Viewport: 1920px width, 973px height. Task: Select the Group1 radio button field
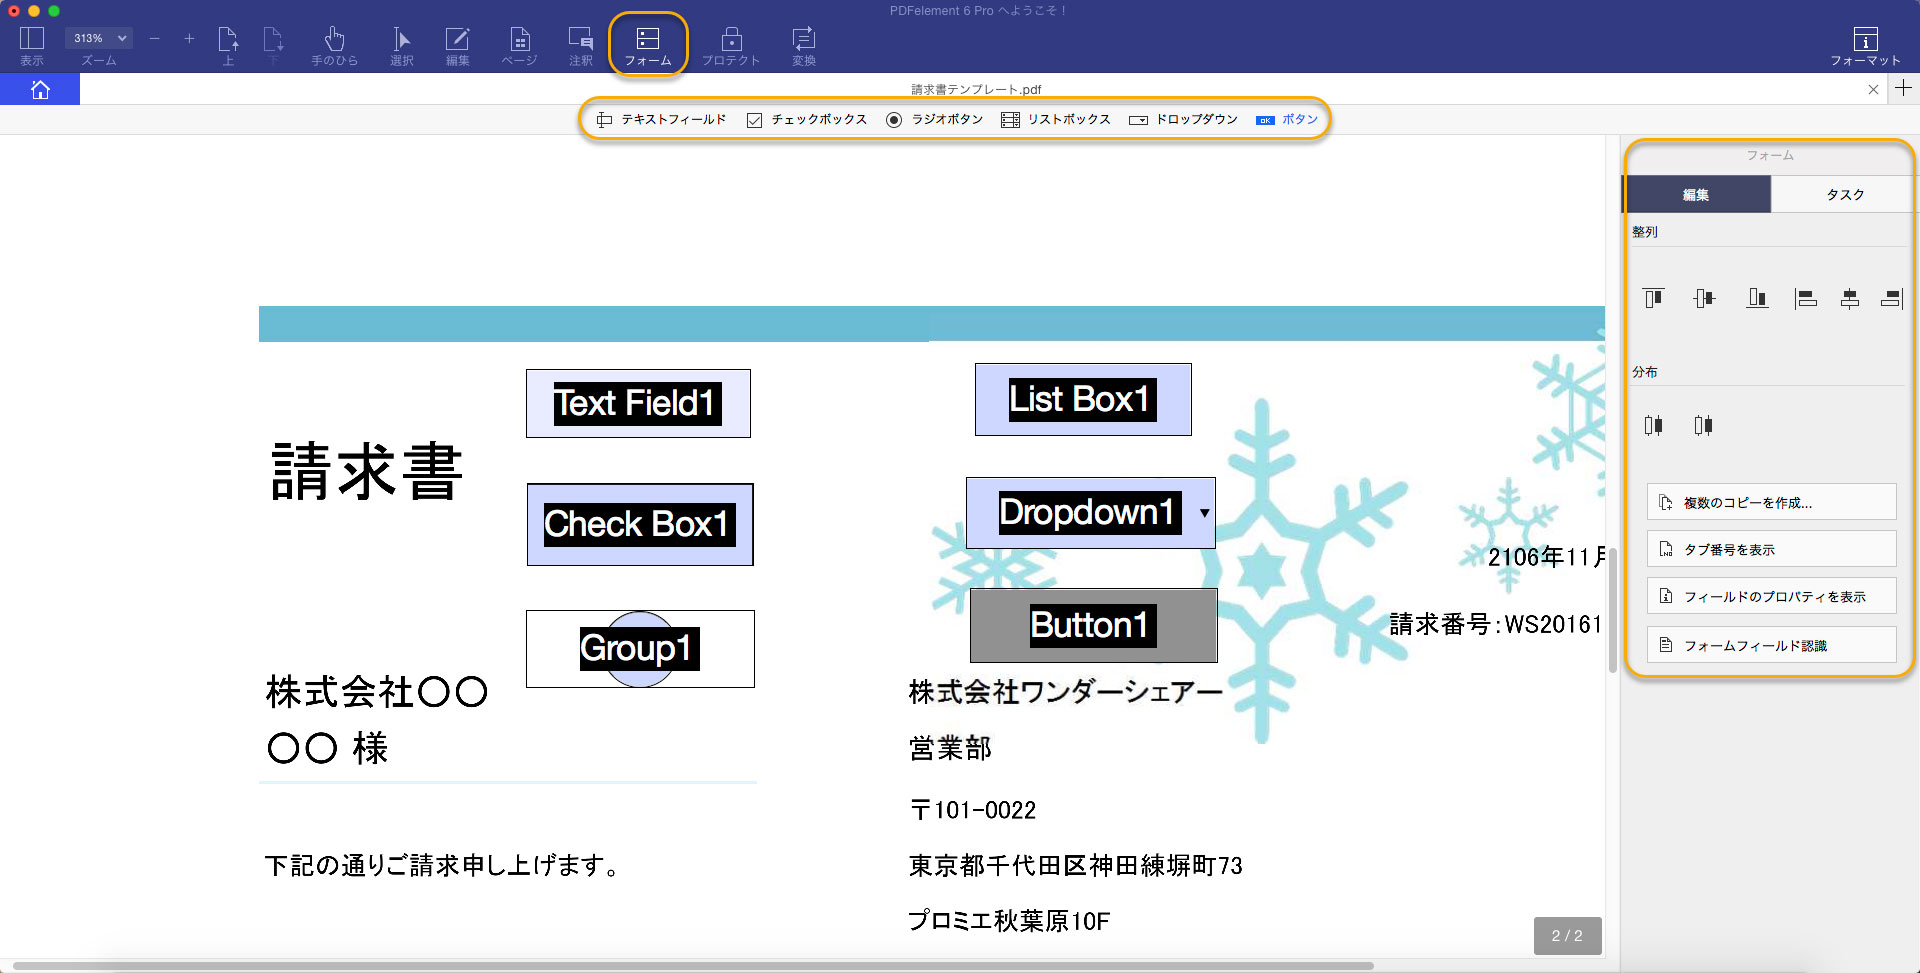(640, 648)
